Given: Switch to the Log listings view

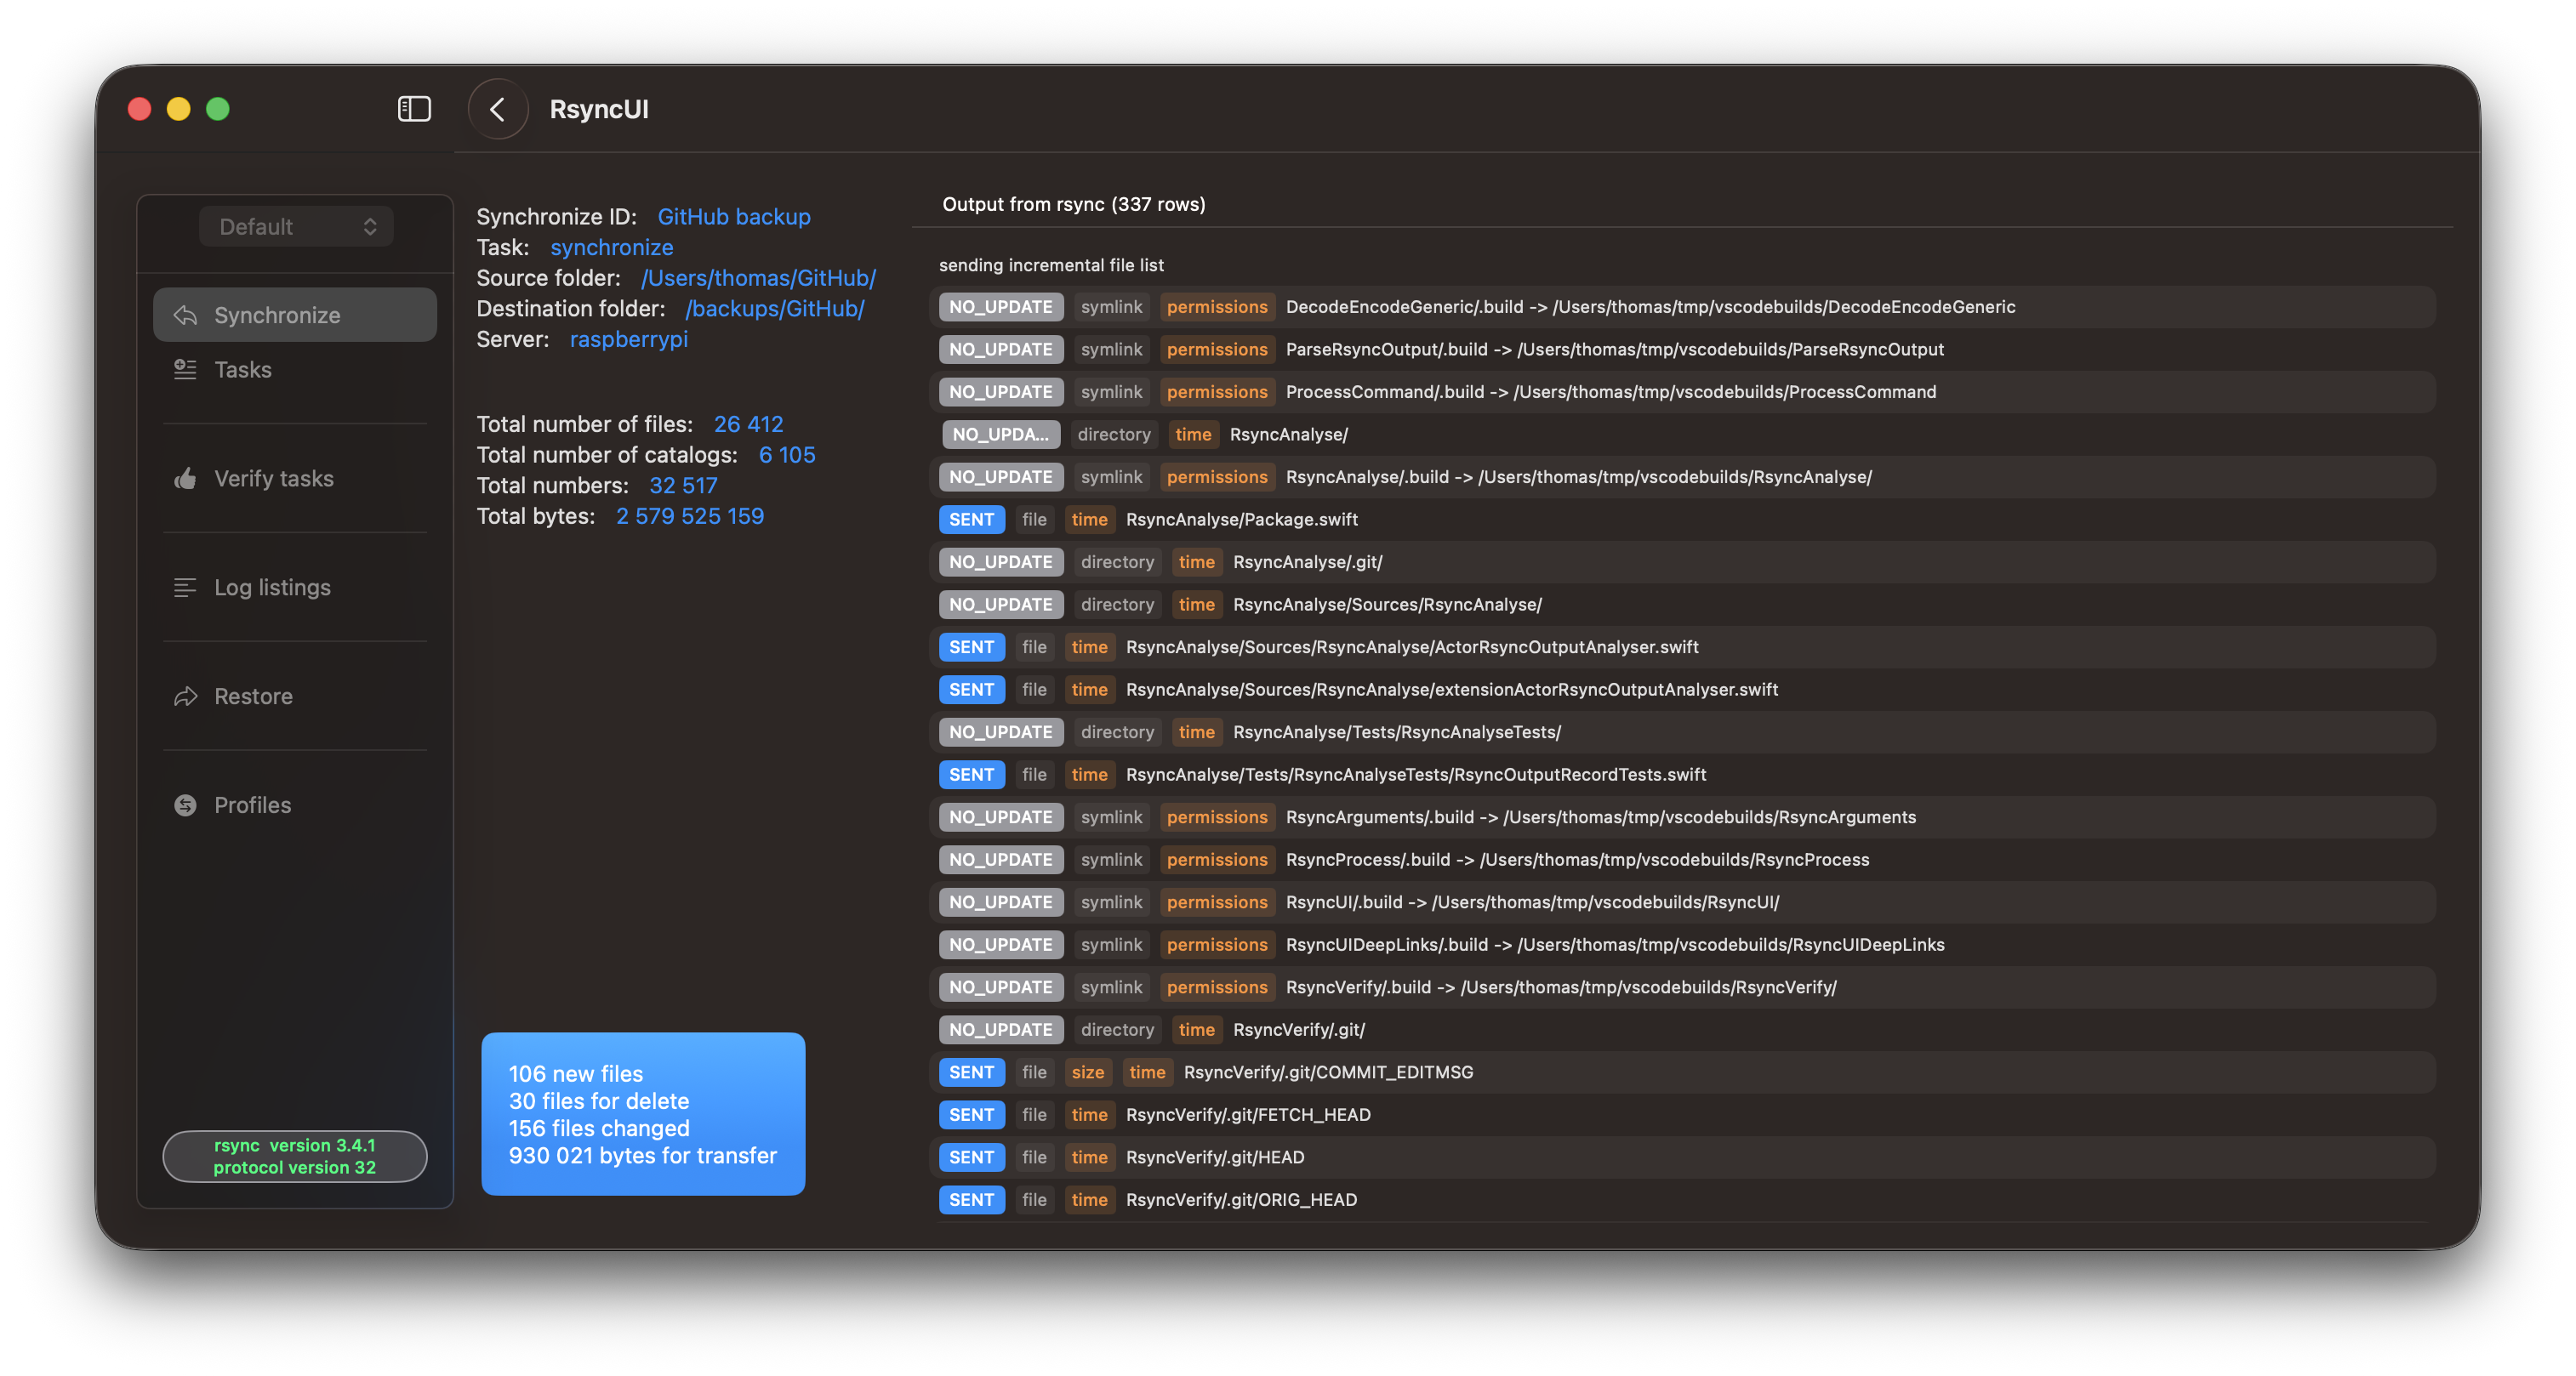Looking at the screenshot, I should 272,588.
